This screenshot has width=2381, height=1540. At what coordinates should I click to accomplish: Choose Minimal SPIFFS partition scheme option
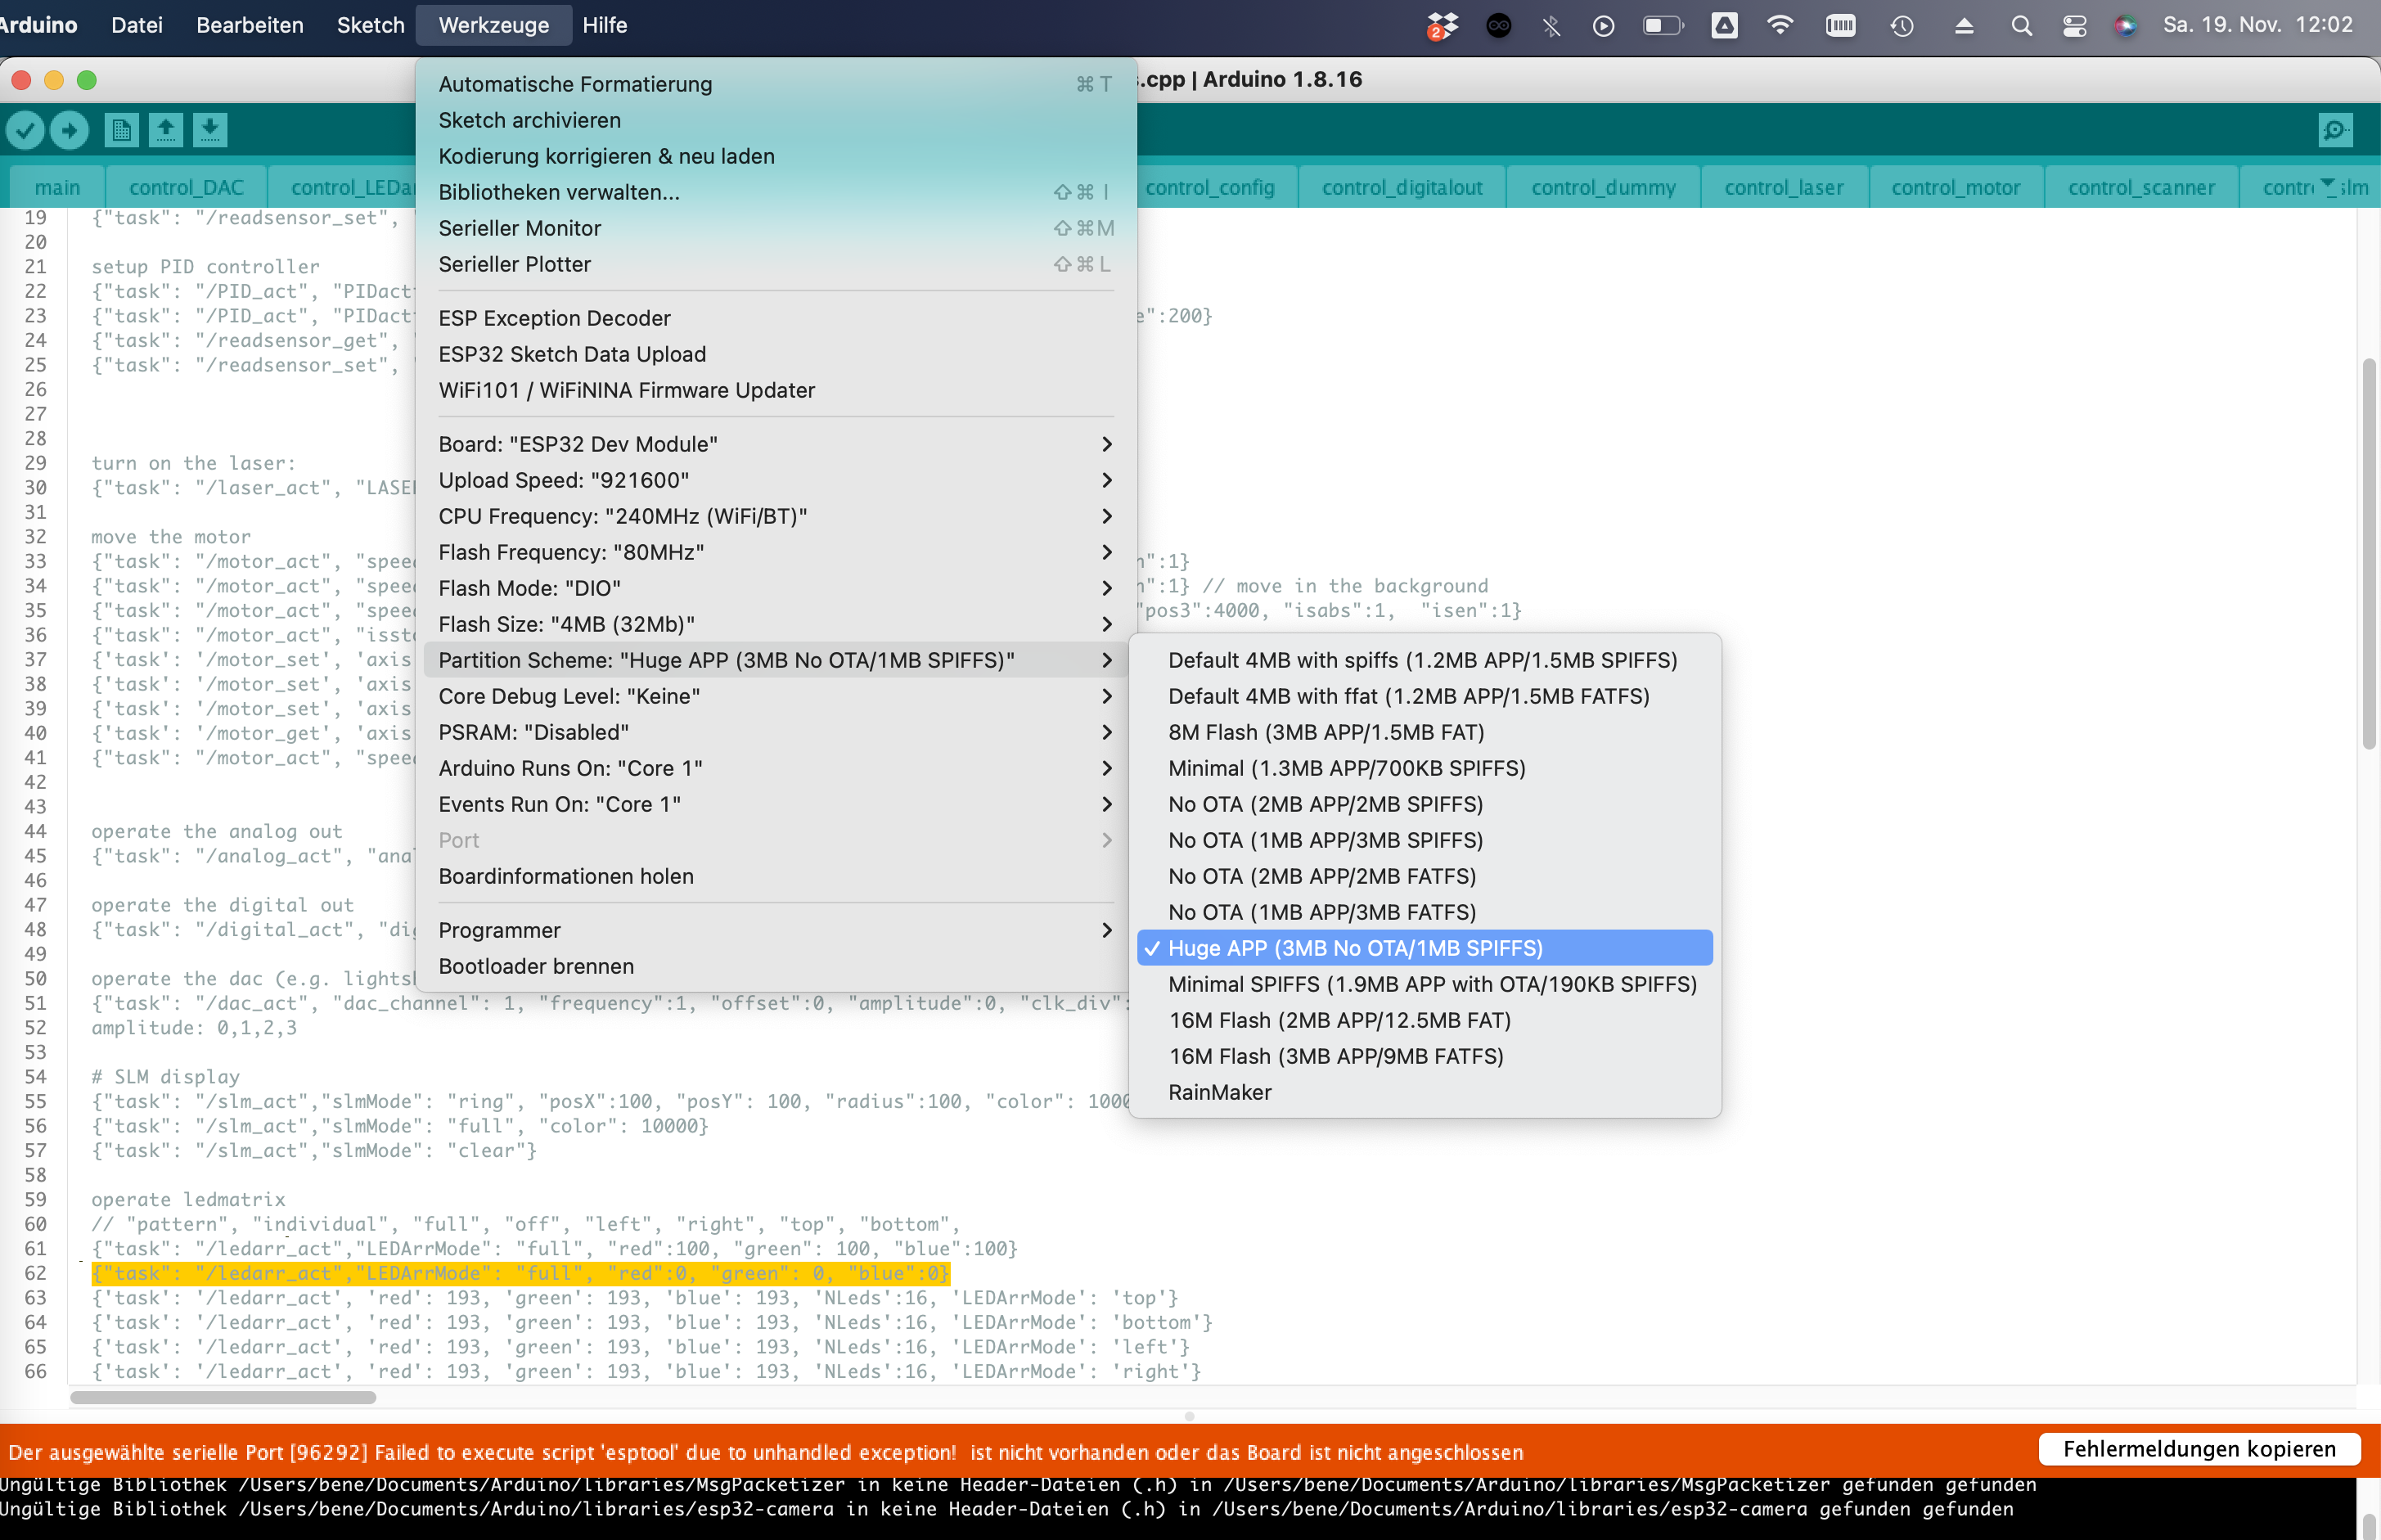(x=1432, y=984)
